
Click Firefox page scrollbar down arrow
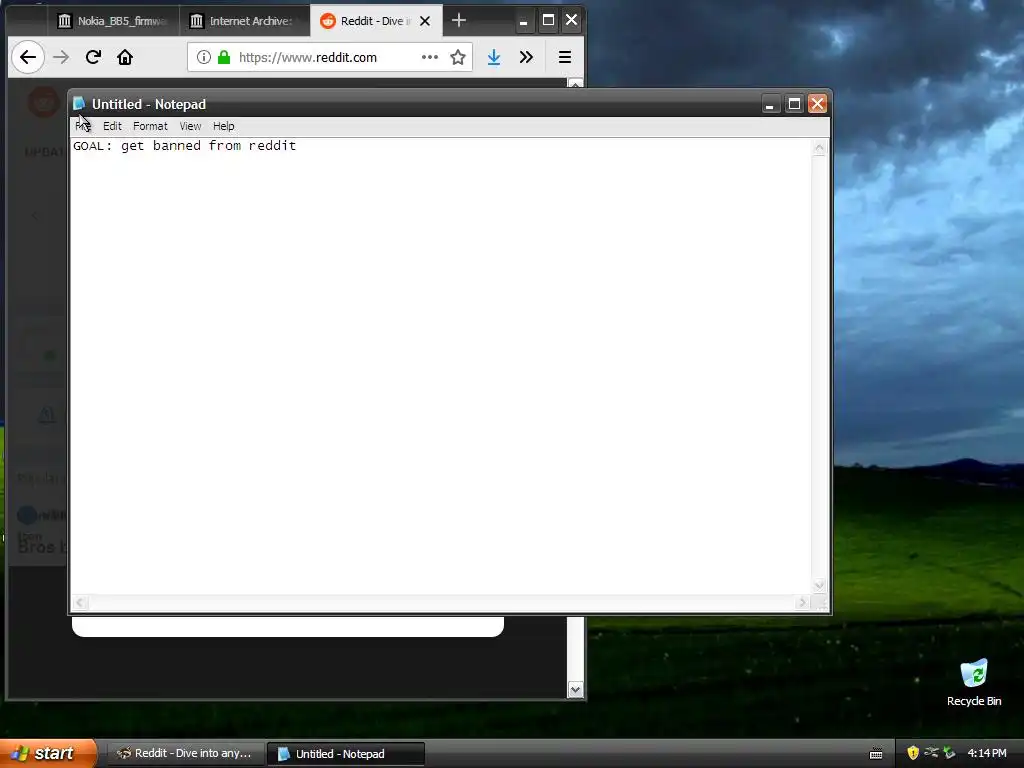[x=575, y=690]
